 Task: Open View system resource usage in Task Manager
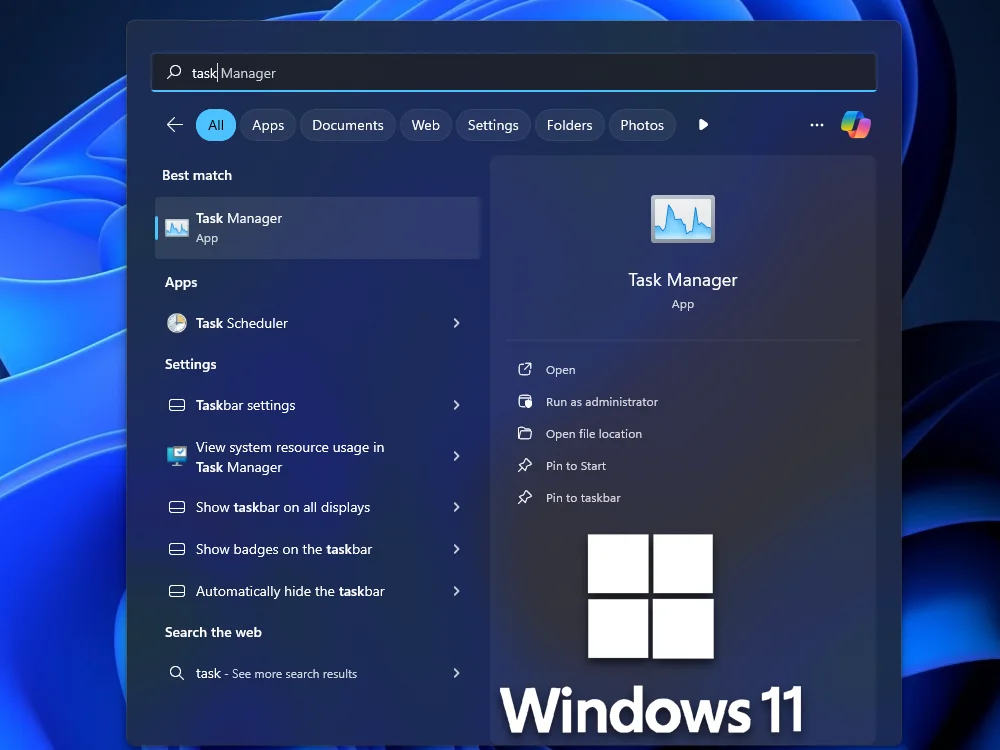click(x=318, y=457)
